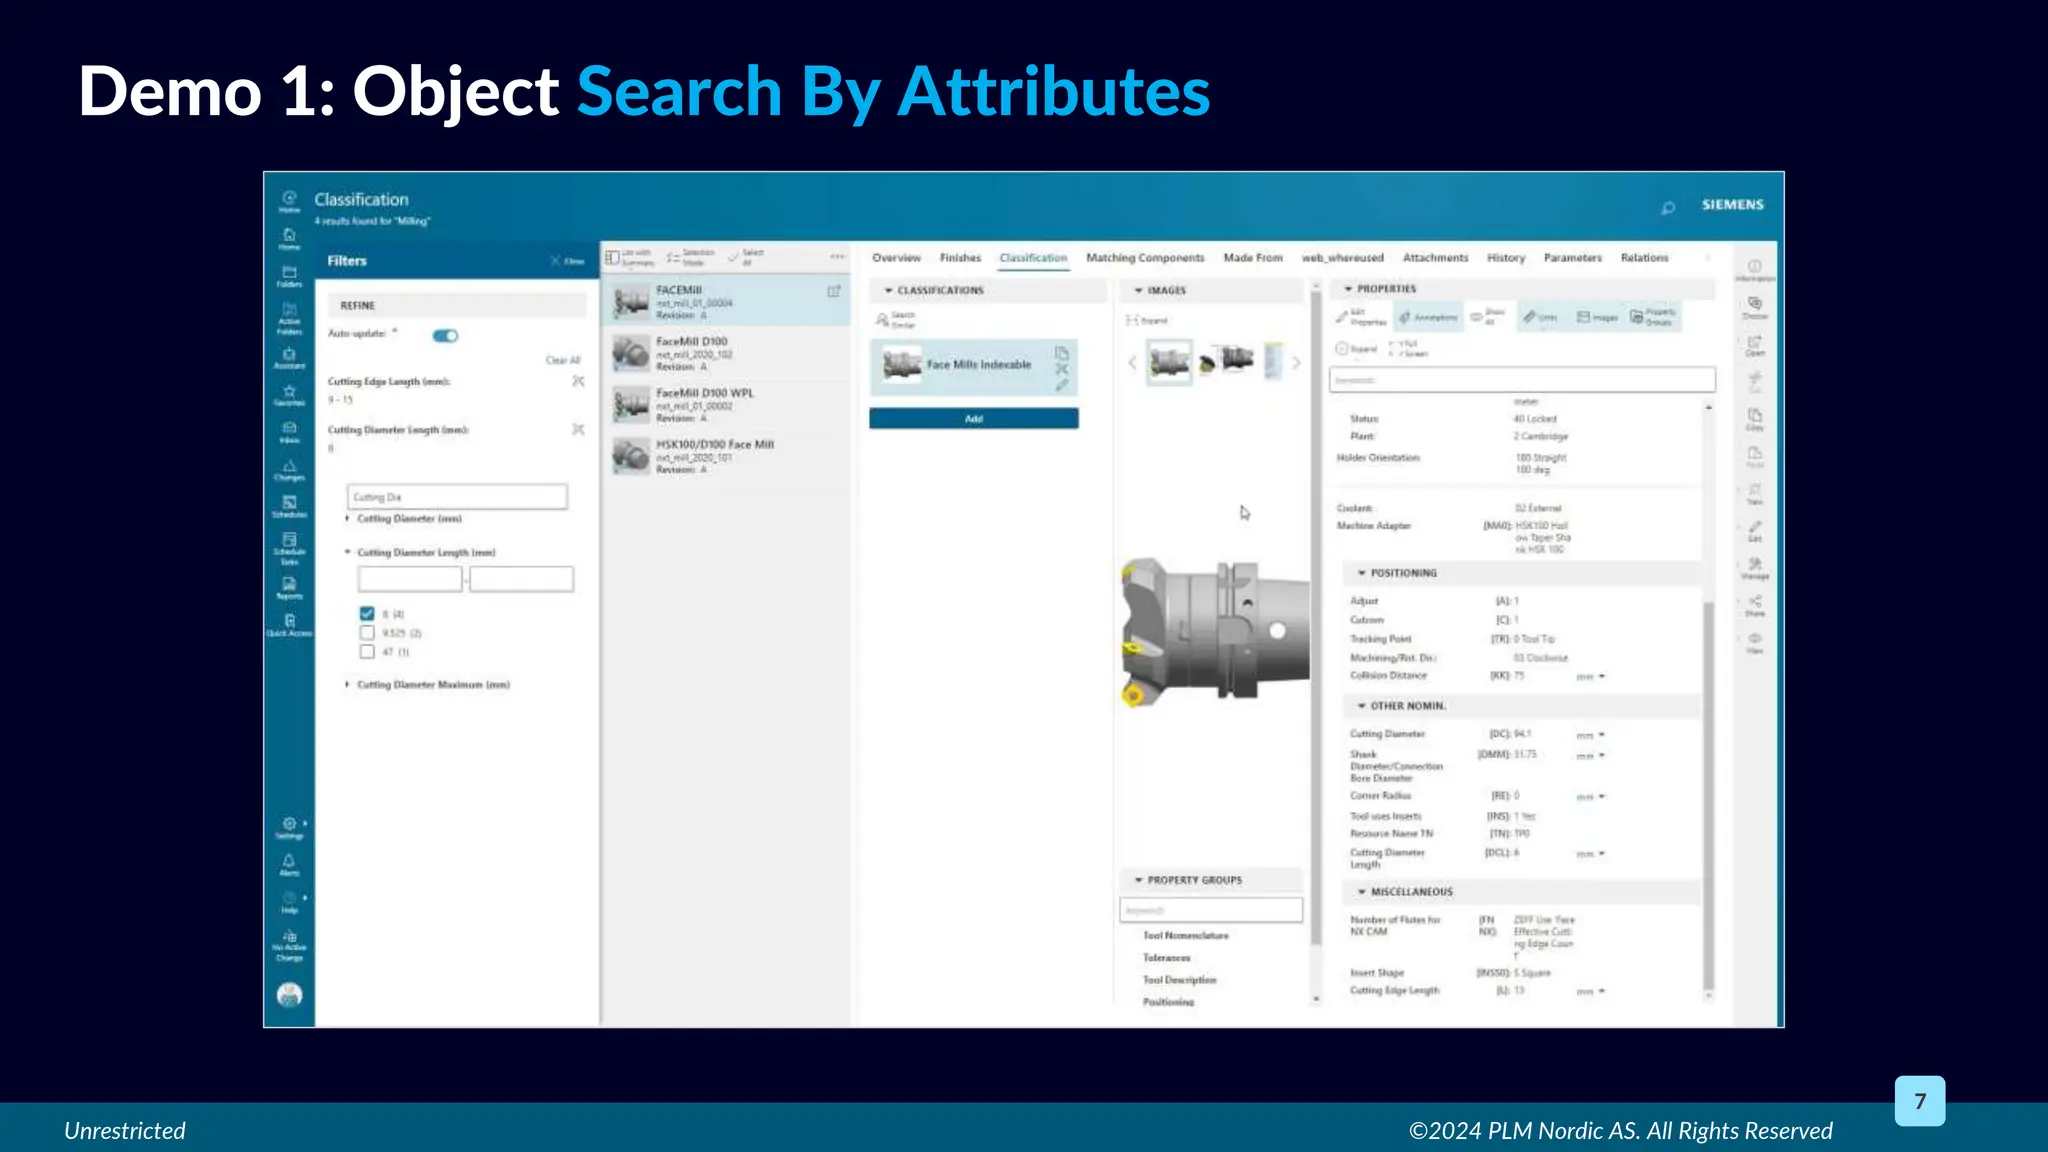Toggle Images in Properties toolbar

[x=1597, y=317]
